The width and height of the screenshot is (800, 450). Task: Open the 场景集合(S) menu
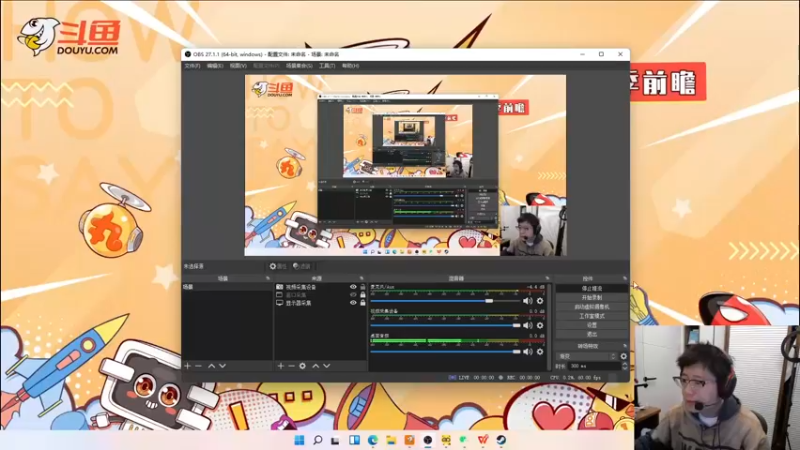[299, 66]
